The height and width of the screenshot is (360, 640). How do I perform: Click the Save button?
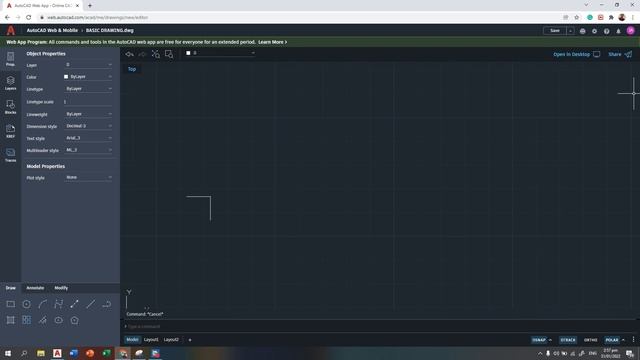coord(555,31)
